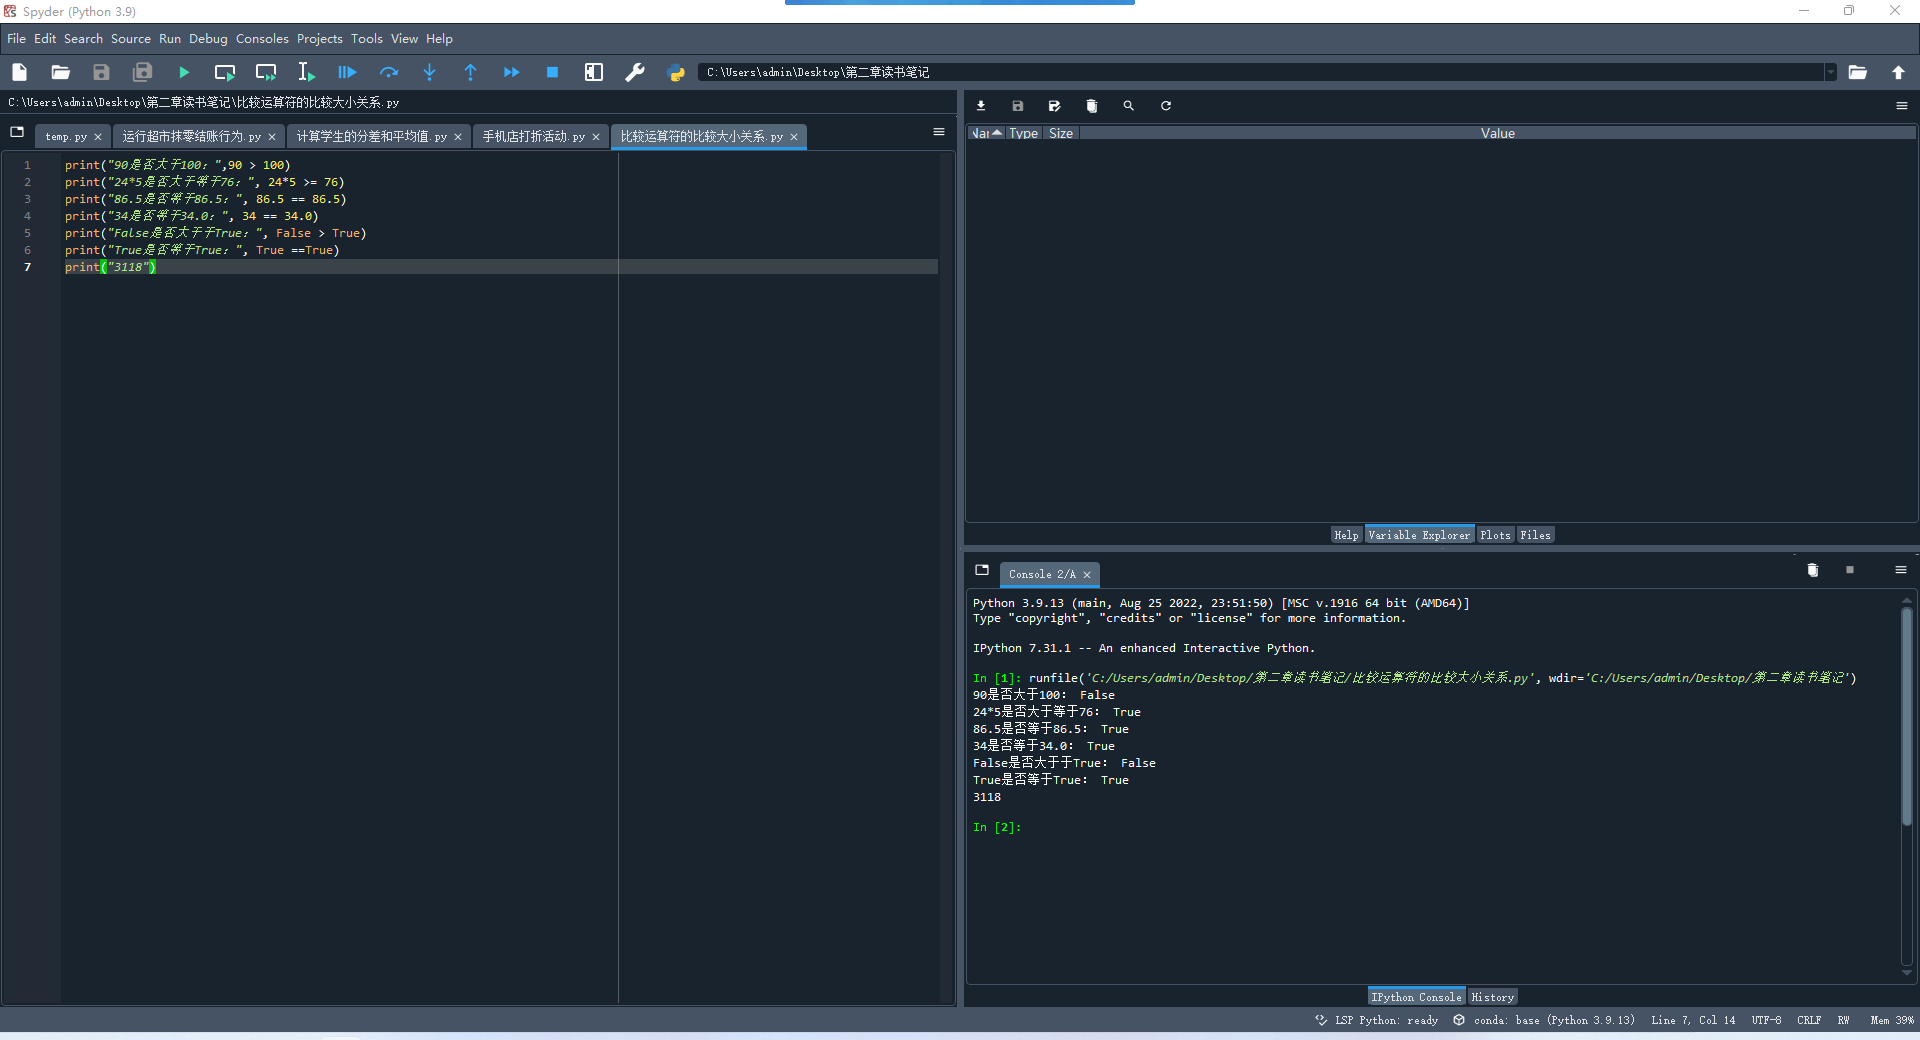
Task: Click LSP Python ready status
Action: [x=1377, y=1020]
